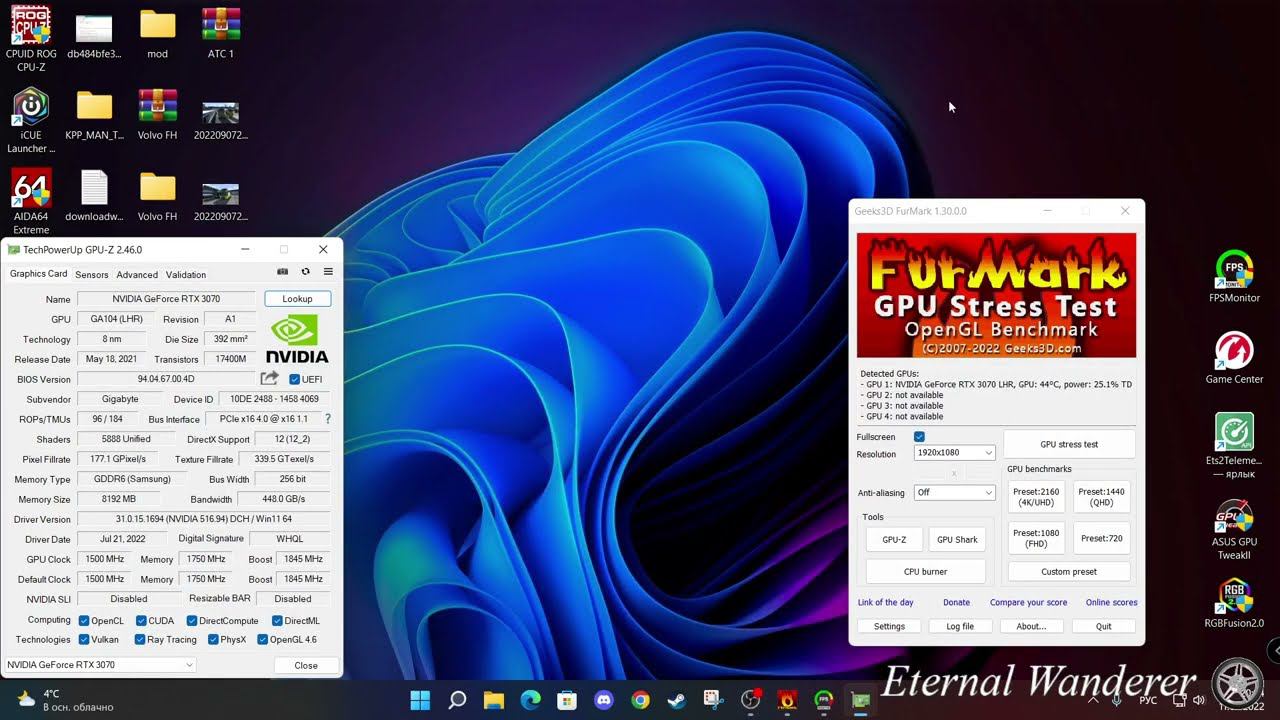The width and height of the screenshot is (1280, 720).
Task: Launch GPU Shark from FurMark tools
Action: click(957, 540)
